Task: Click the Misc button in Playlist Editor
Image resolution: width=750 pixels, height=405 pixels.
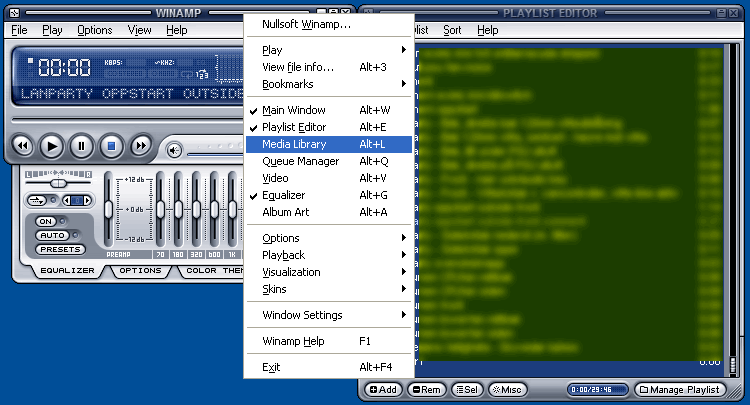Action: [507, 390]
